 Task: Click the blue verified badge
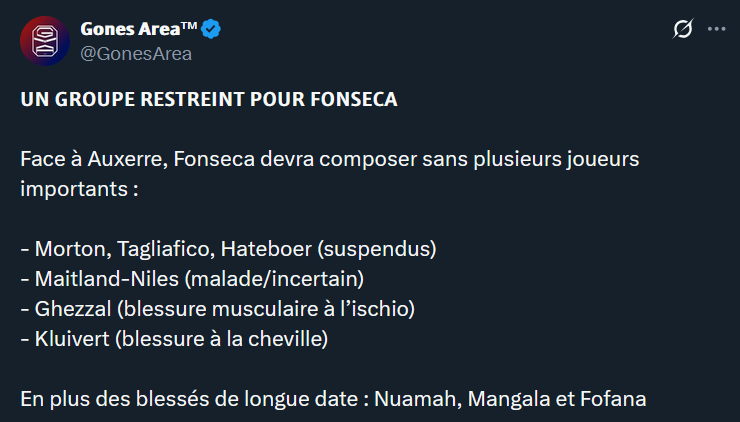pyautogui.click(x=212, y=30)
